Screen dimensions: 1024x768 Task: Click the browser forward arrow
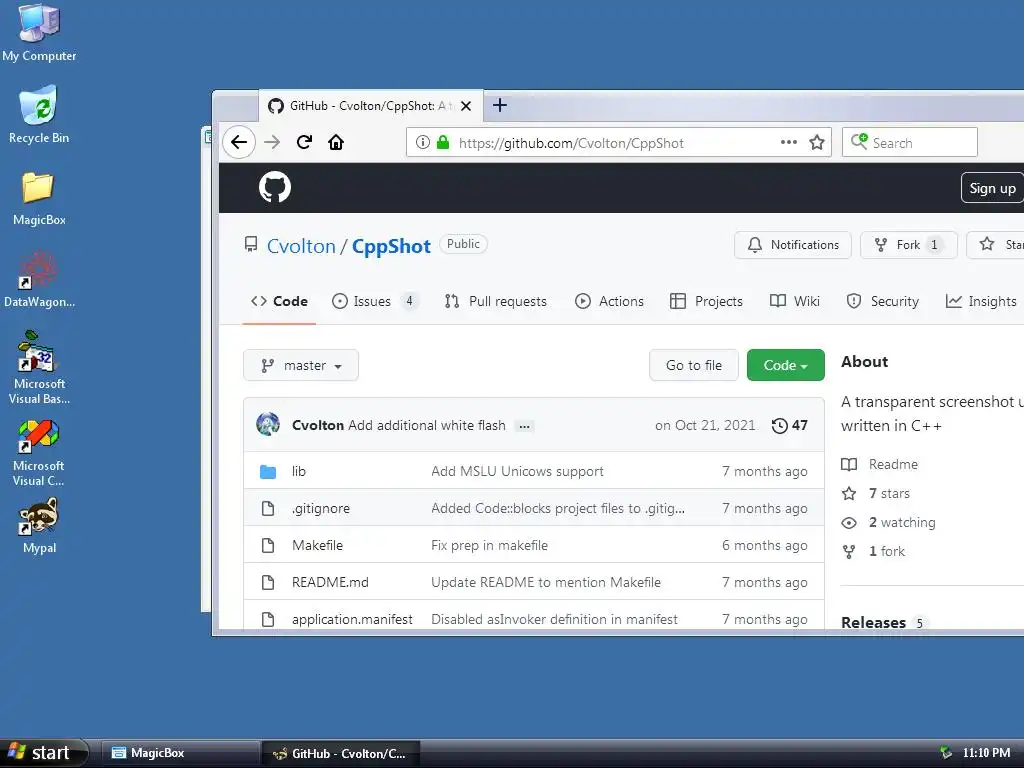272,142
